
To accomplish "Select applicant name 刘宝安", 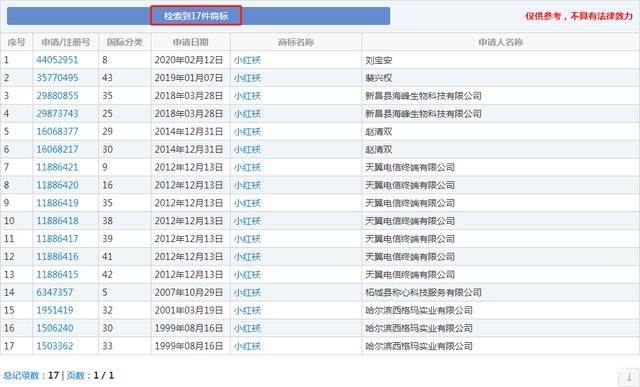I will point(379,60).
